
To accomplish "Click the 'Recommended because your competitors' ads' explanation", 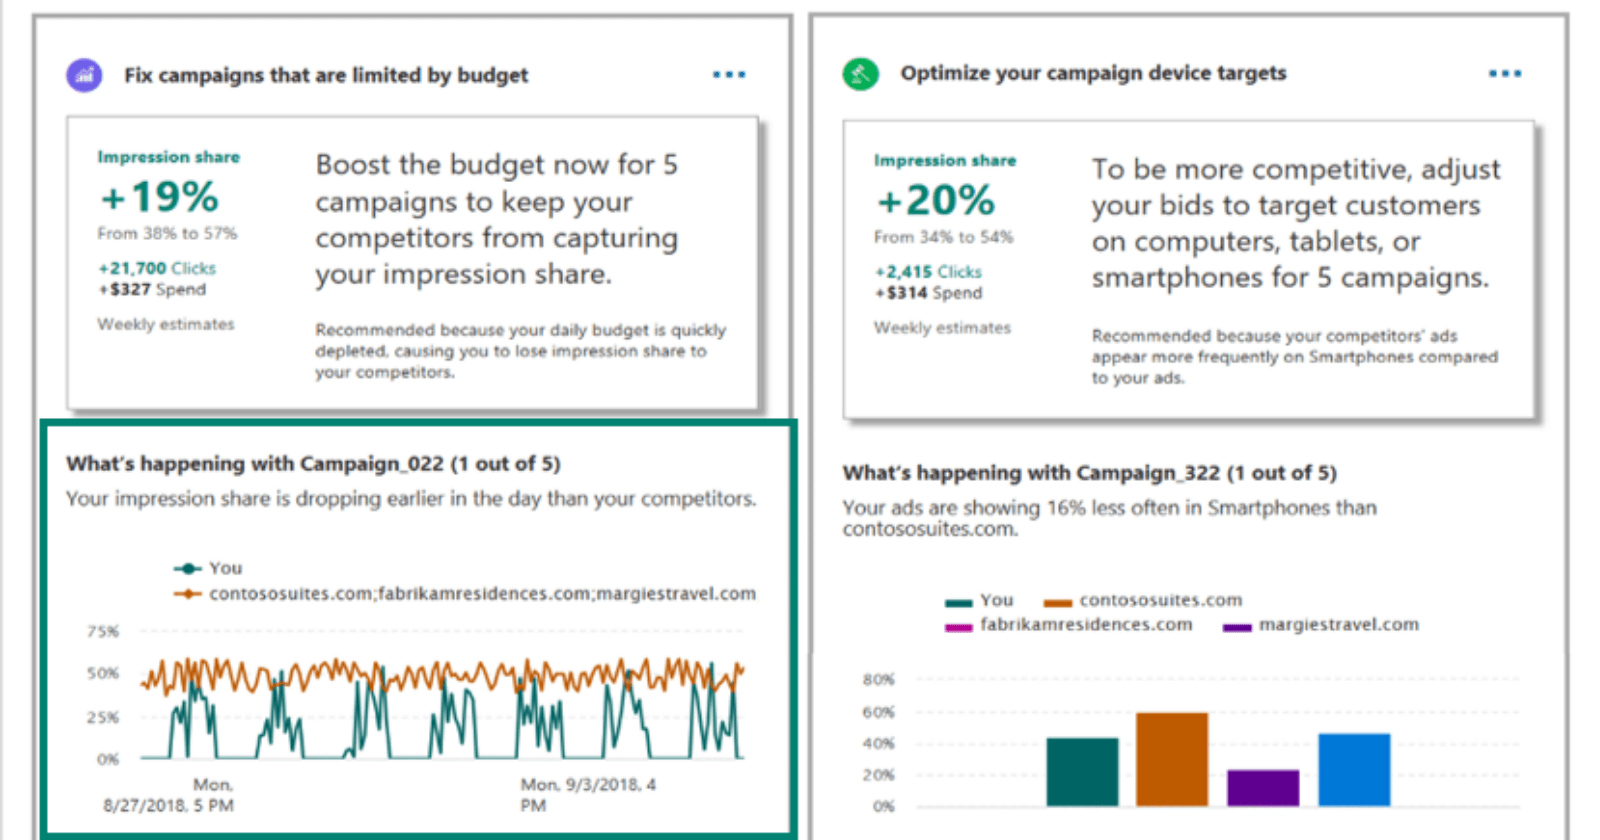I will (x=1295, y=357).
